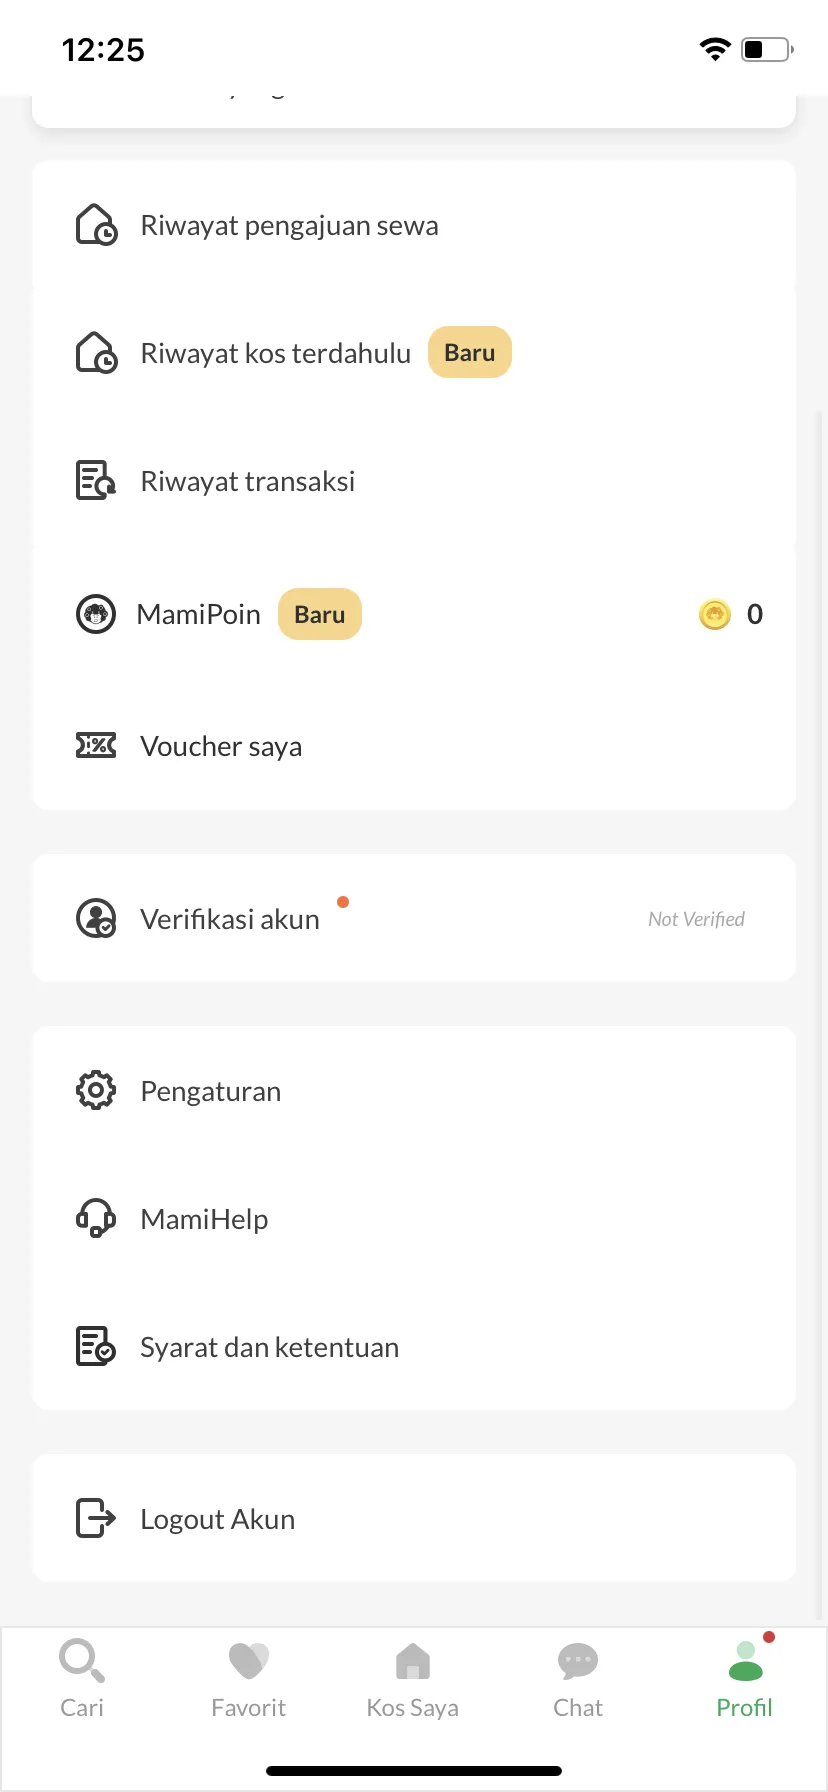Tap the Voucher saya ticket icon

pos(96,746)
